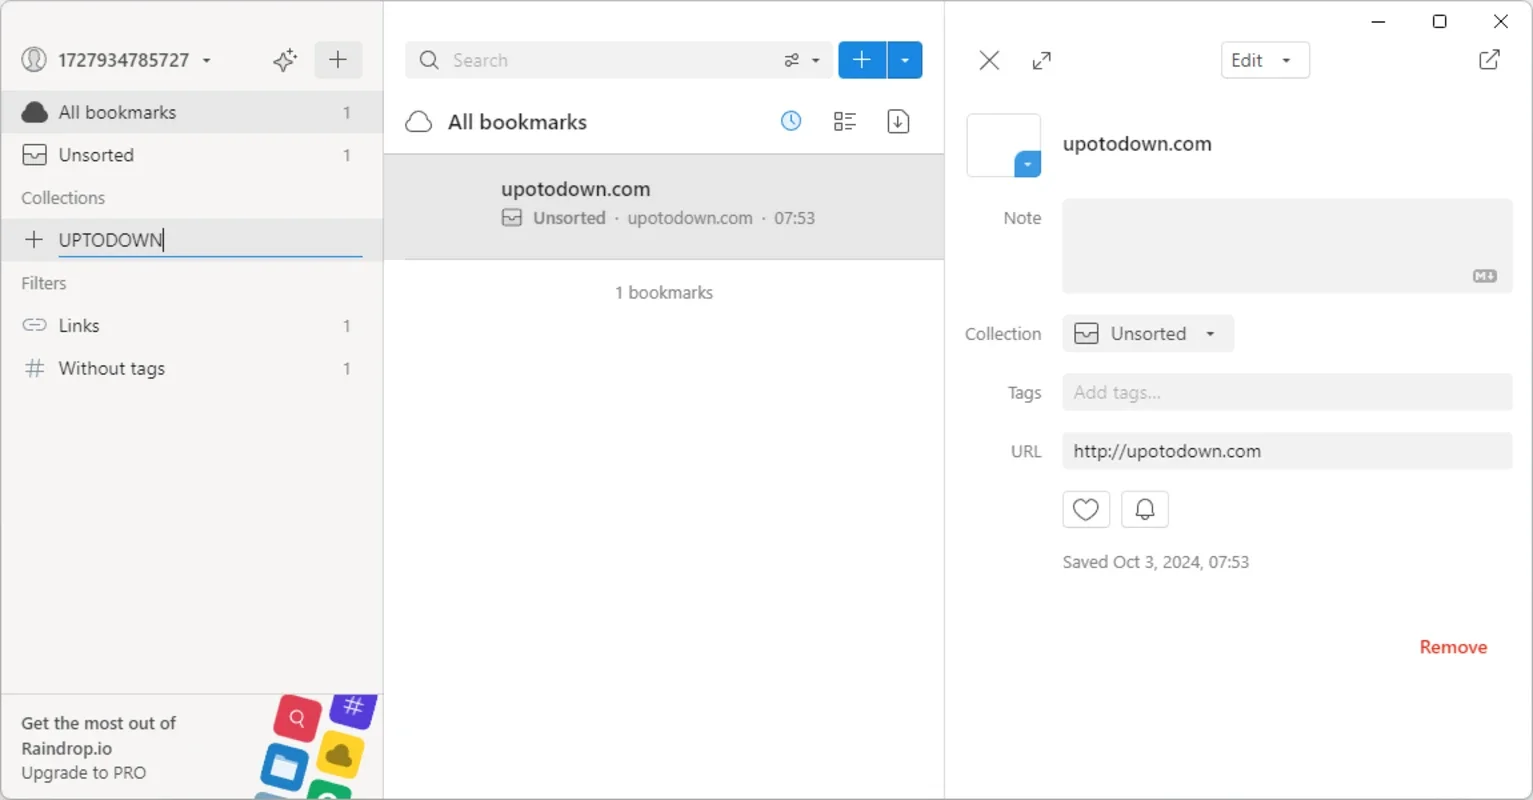This screenshot has height=800, width=1533.
Task: Click the Filters section header
Action: tap(44, 283)
